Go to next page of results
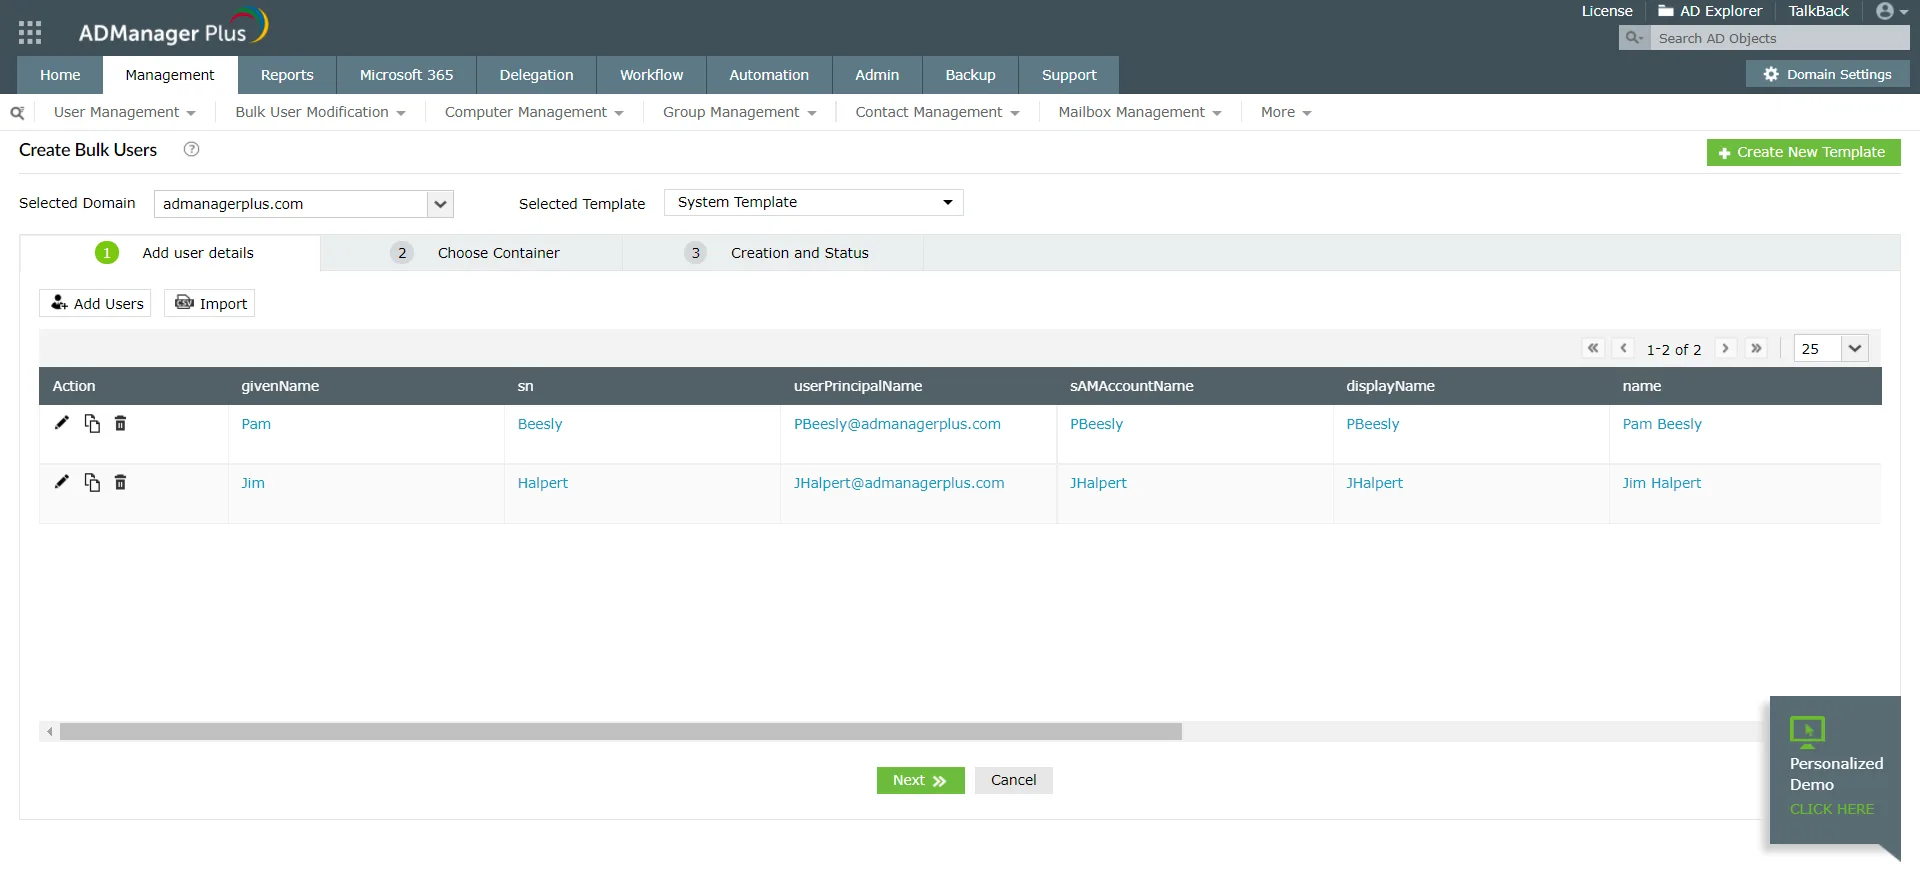Viewport: 1920px width, 870px height. click(1725, 348)
